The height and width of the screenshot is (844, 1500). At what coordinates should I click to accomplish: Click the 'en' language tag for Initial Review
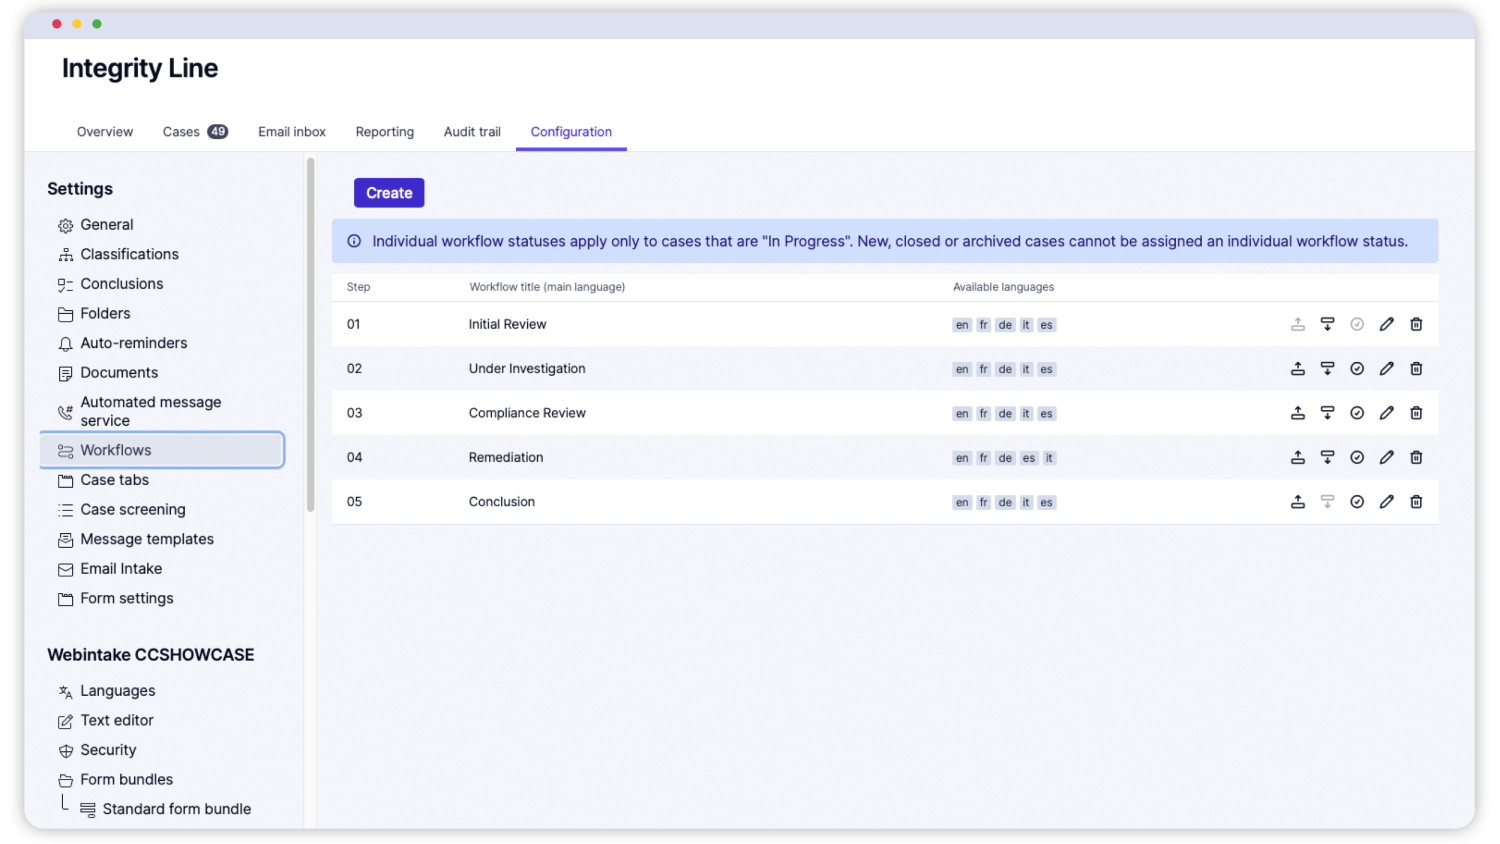(x=962, y=325)
